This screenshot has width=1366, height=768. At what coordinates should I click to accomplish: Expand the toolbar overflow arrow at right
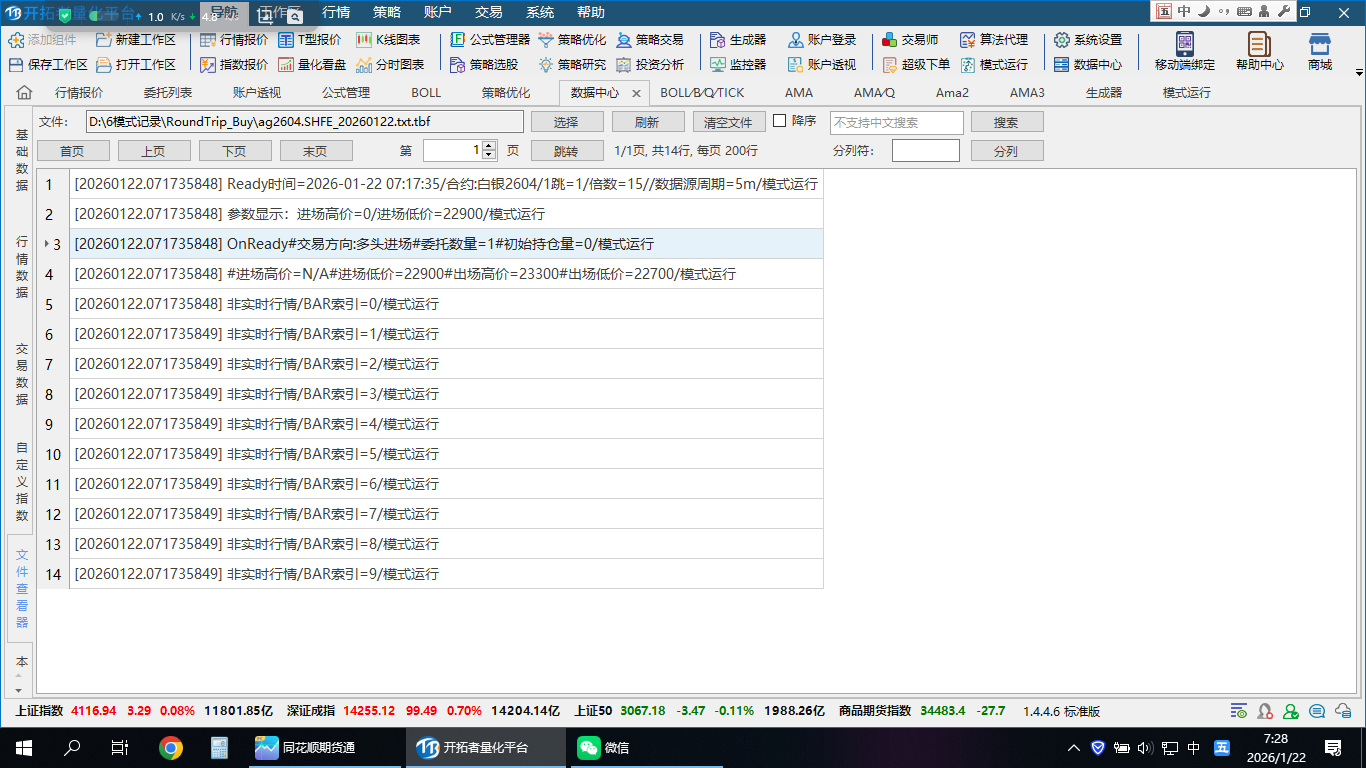(1358, 73)
